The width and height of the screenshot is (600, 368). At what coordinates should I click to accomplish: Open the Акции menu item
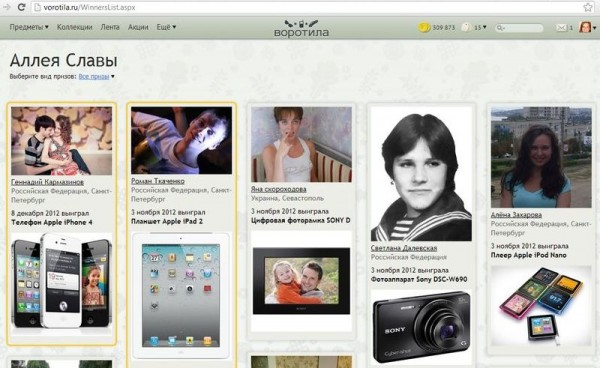point(138,27)
